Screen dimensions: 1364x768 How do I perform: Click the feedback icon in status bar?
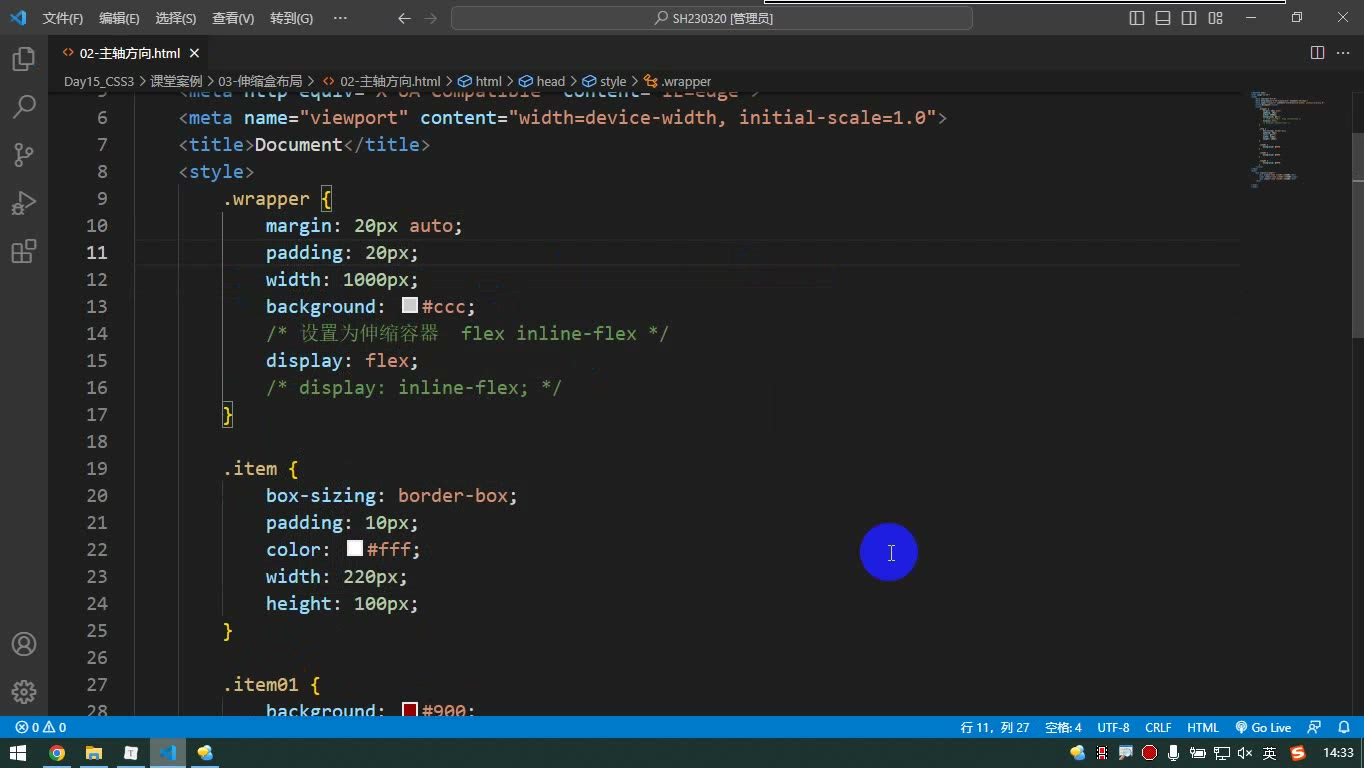(1315, 727)
